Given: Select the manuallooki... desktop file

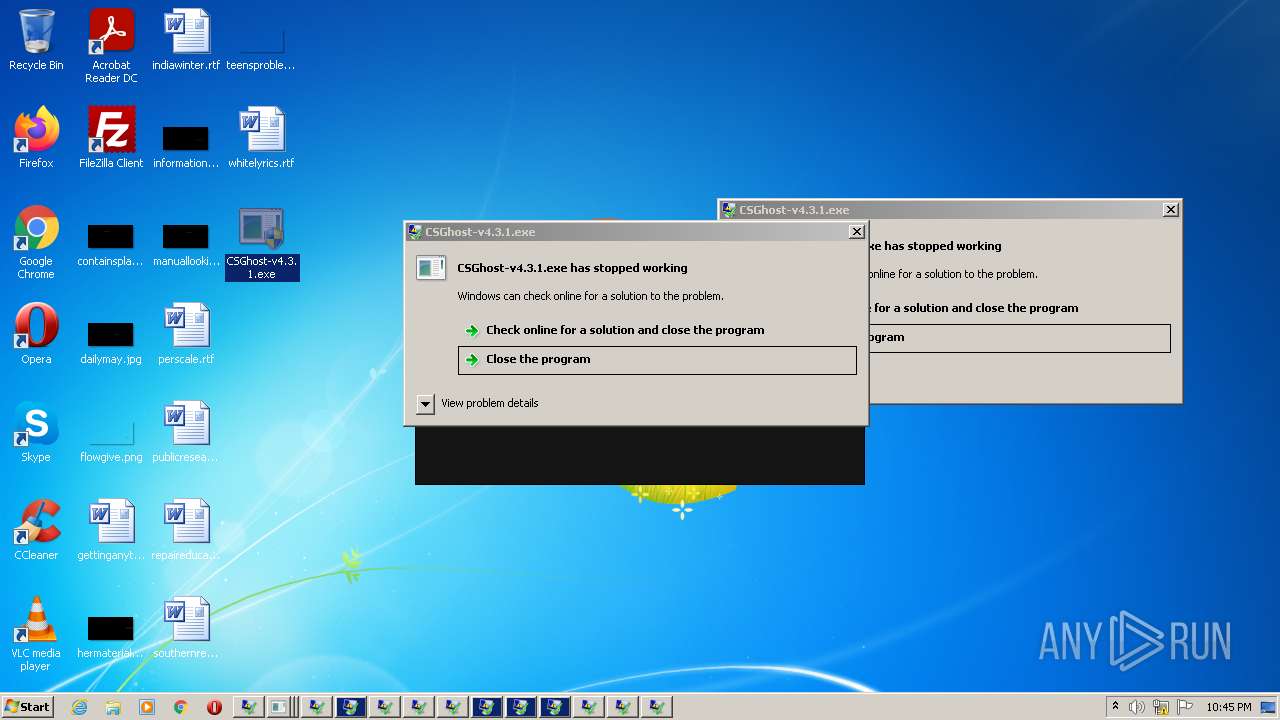Looking at the screenshot, I should click(x=186, y=245).
